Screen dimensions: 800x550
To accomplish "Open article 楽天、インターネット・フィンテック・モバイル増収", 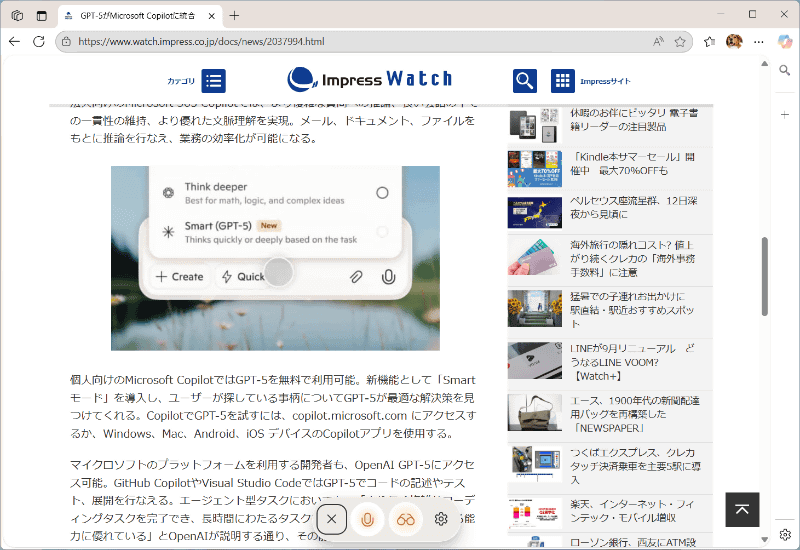I will pyautogui.click(x=632, y=511).
